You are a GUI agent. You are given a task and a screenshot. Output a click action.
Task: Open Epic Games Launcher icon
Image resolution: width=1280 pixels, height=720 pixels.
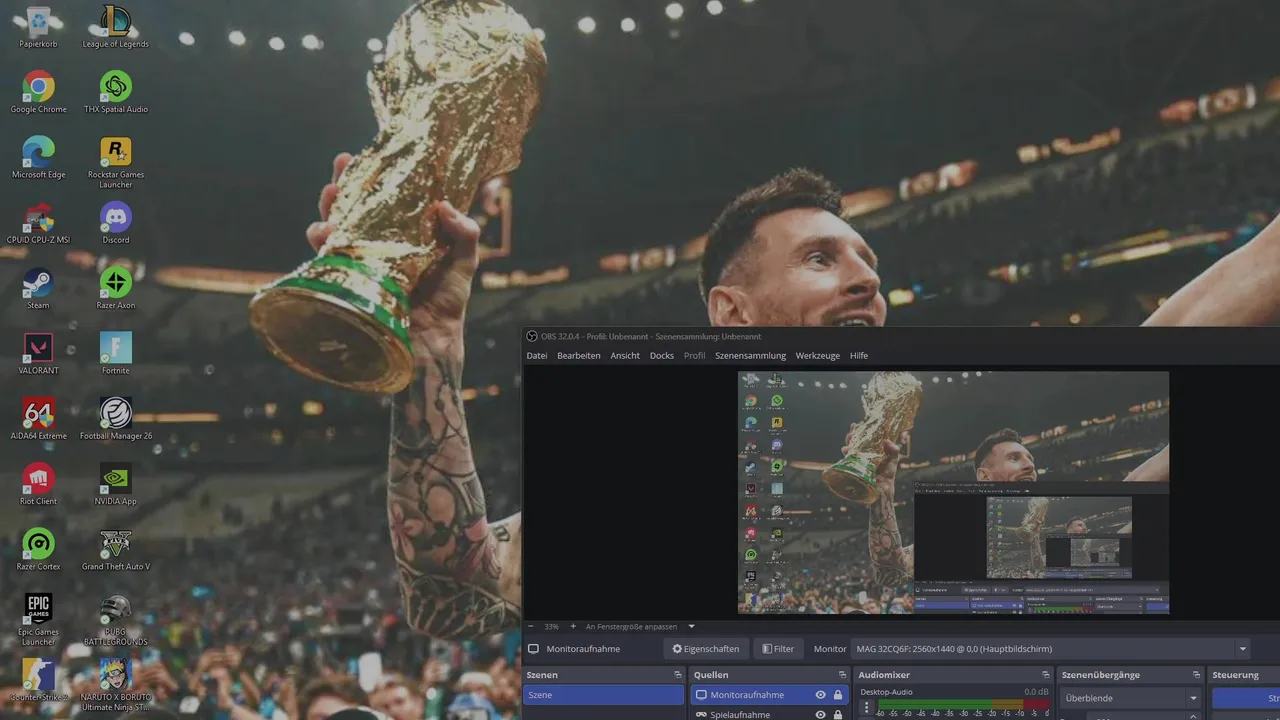(x=38, y=619)
